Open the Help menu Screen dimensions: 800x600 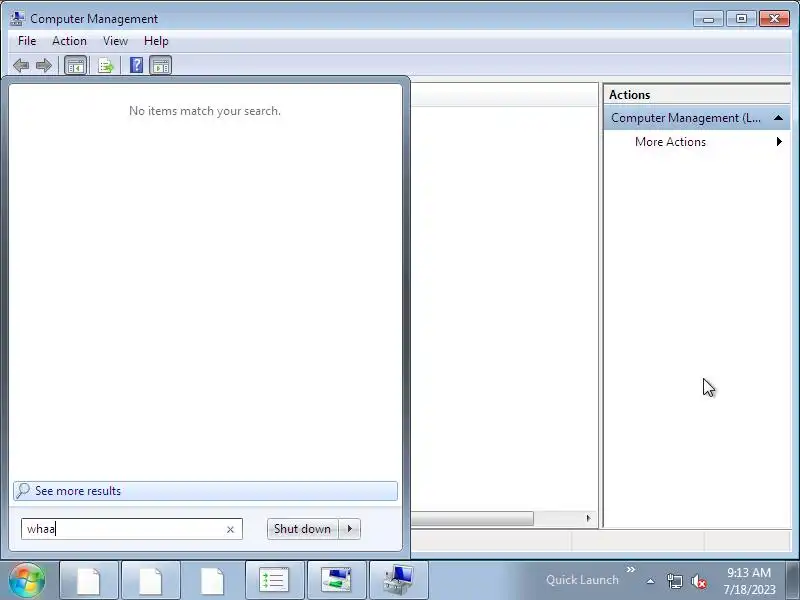click(156, 41)
